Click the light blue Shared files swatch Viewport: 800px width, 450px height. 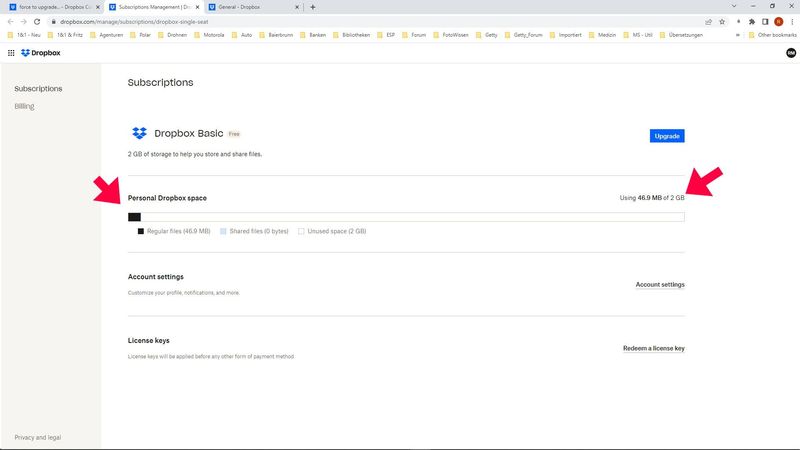tap(223, 231)
